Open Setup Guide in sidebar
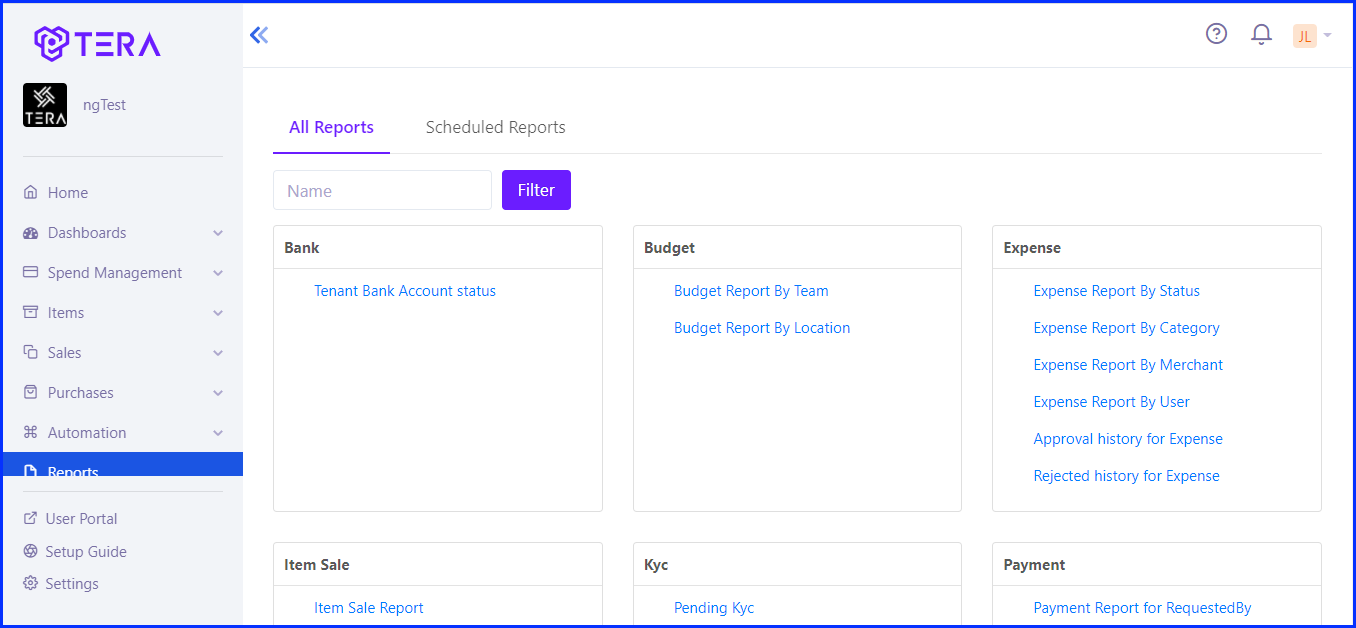 [x=86, y=552]
